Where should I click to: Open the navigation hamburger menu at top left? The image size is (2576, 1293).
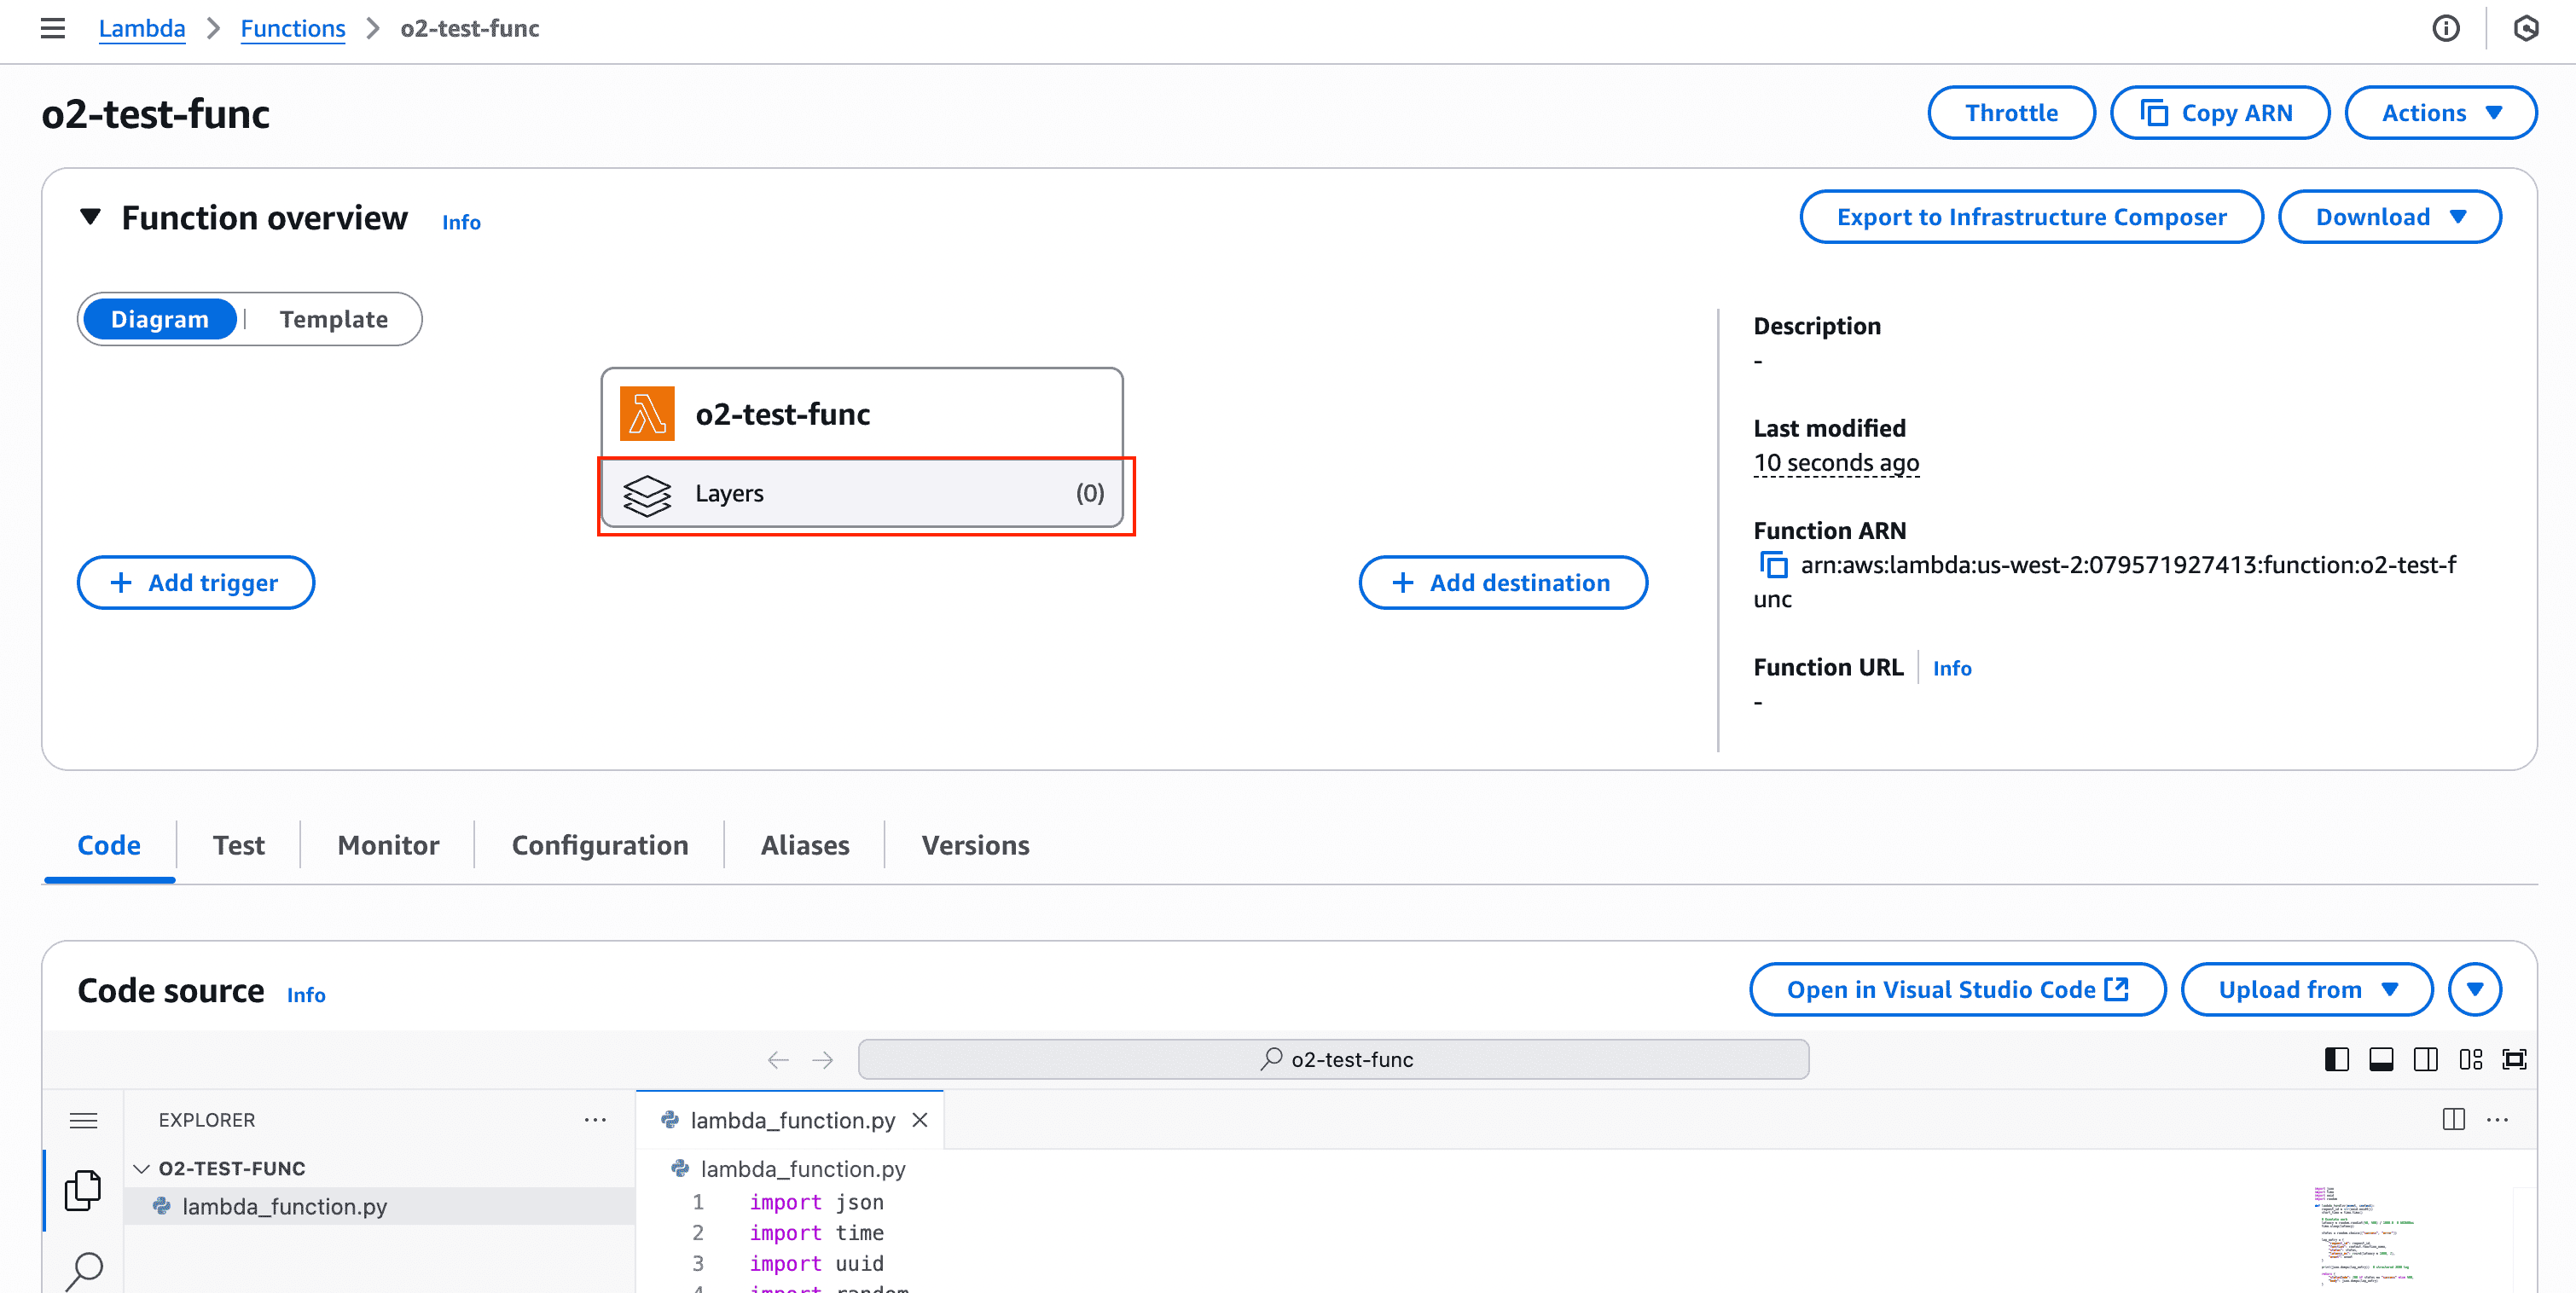pyautogui.click(x=52, y=28)
